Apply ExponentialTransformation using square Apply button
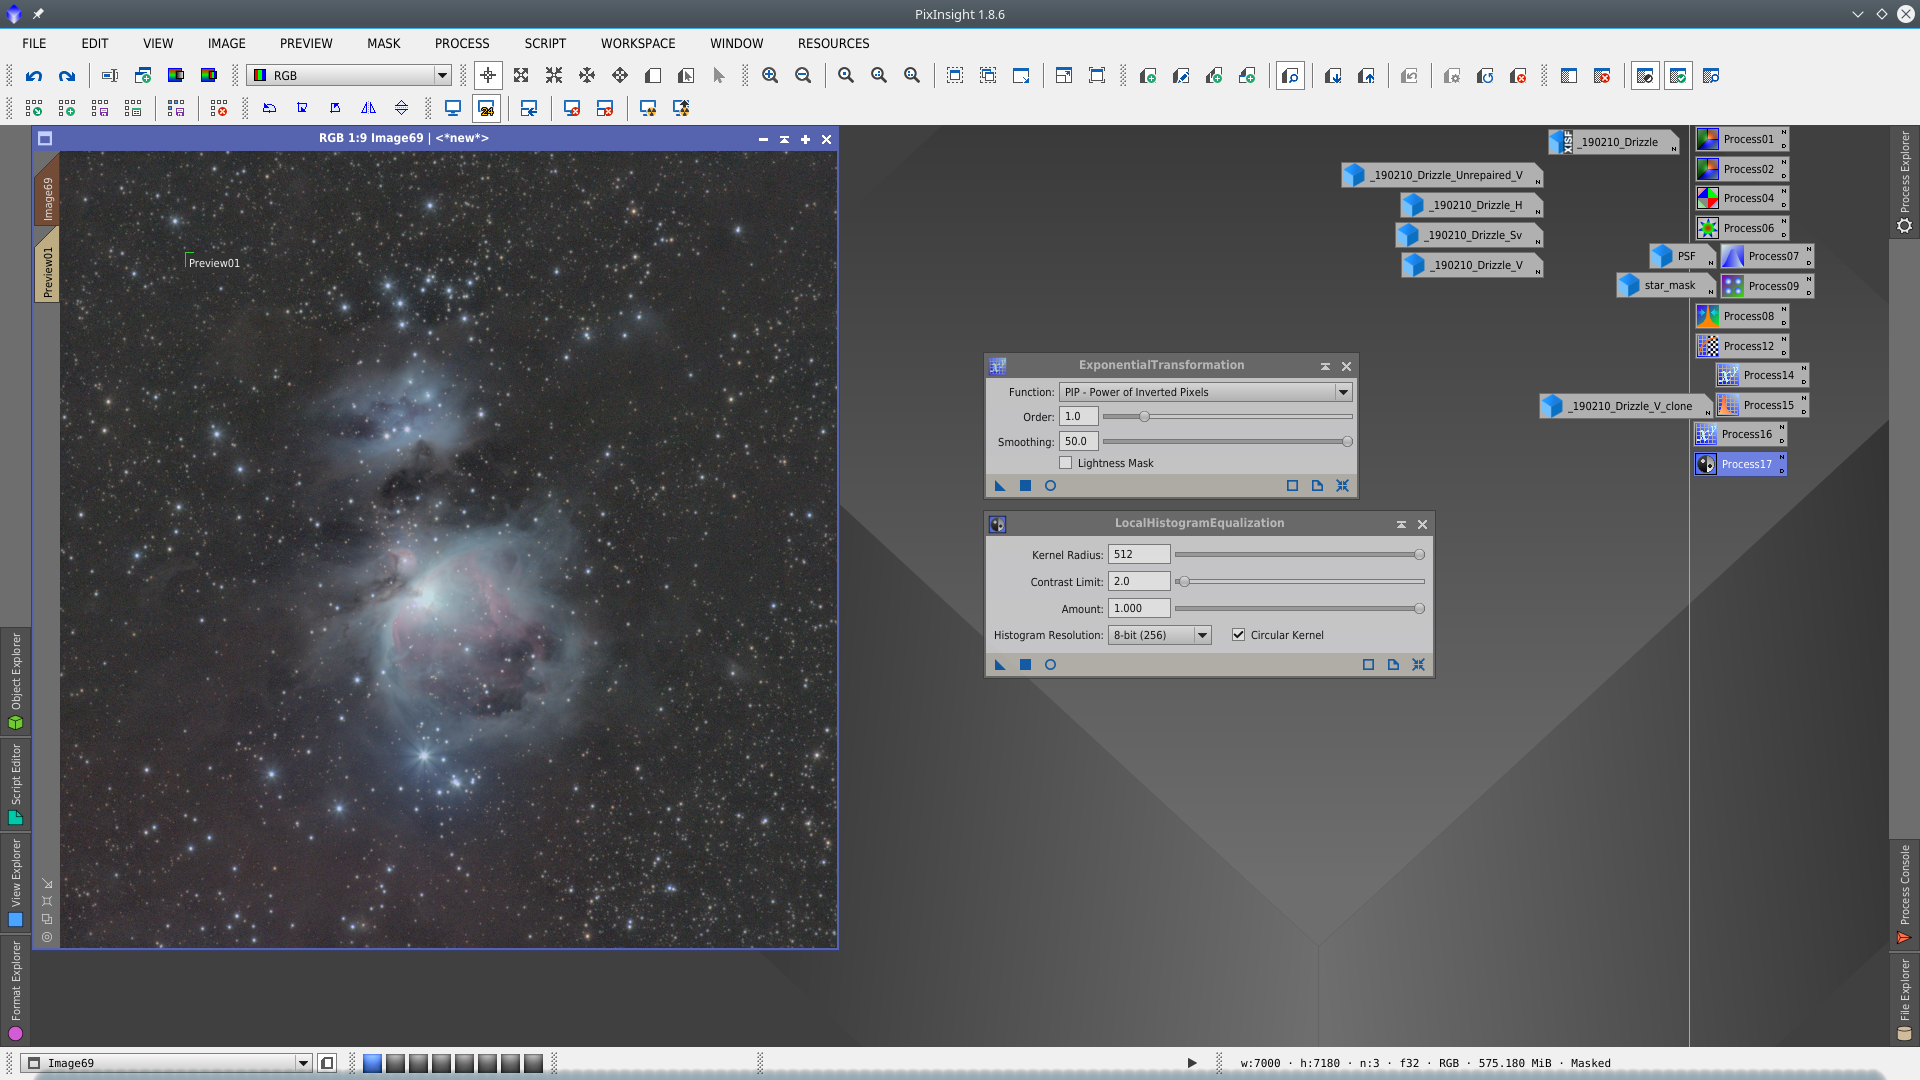Image resolution: width=1920 pixels, height=1080 pixels. [x=1025, y=486]
